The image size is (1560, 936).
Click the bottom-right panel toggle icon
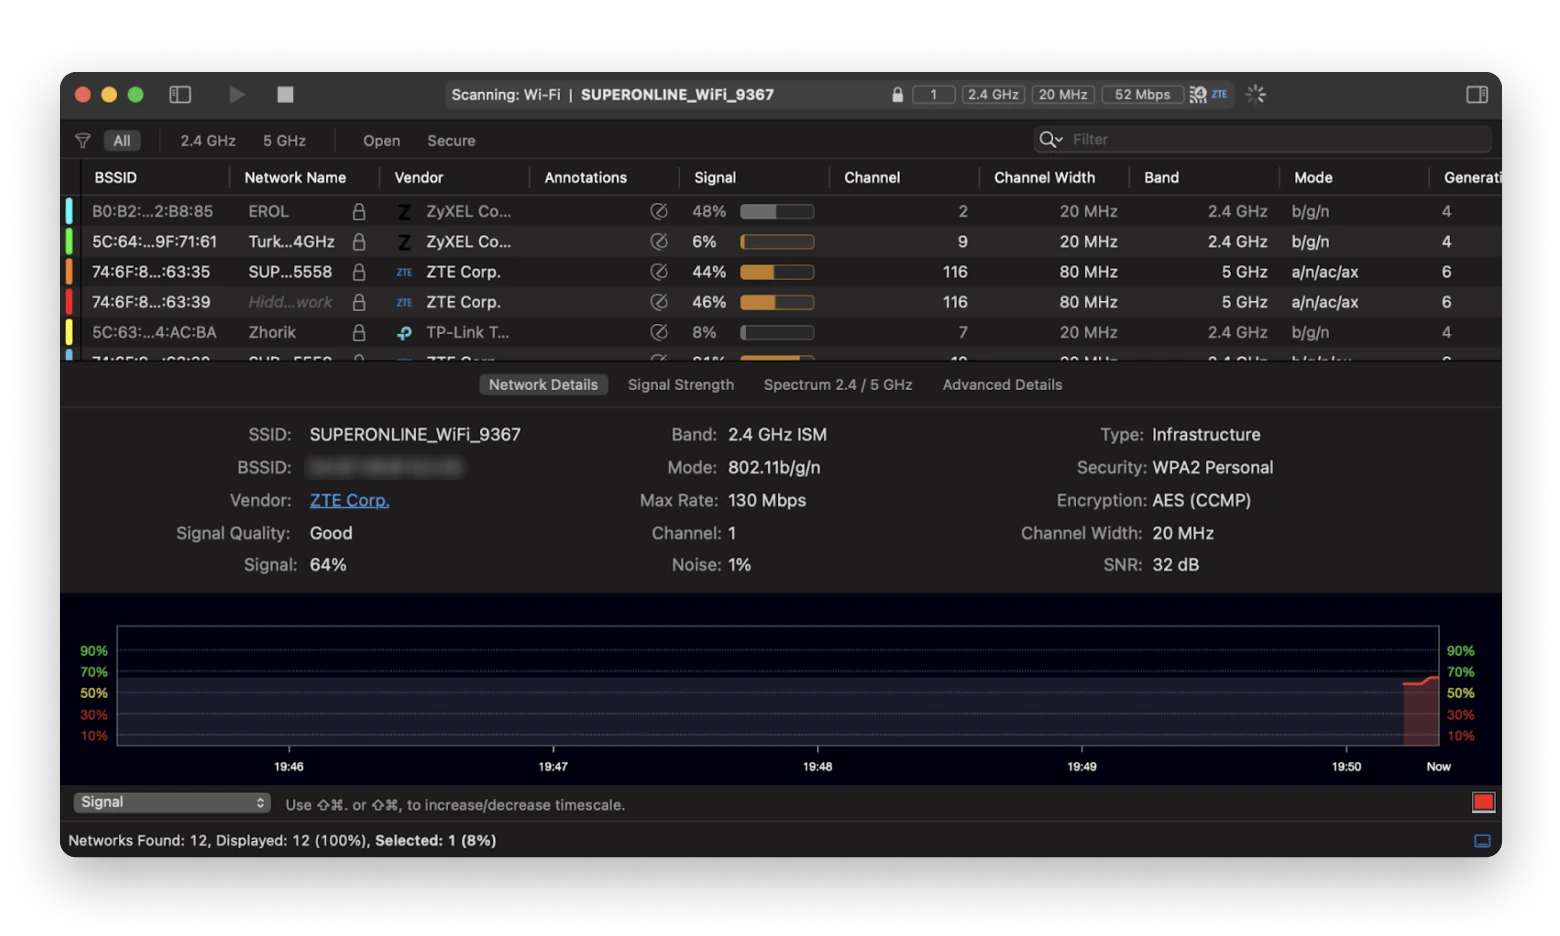click(1483, 841)
